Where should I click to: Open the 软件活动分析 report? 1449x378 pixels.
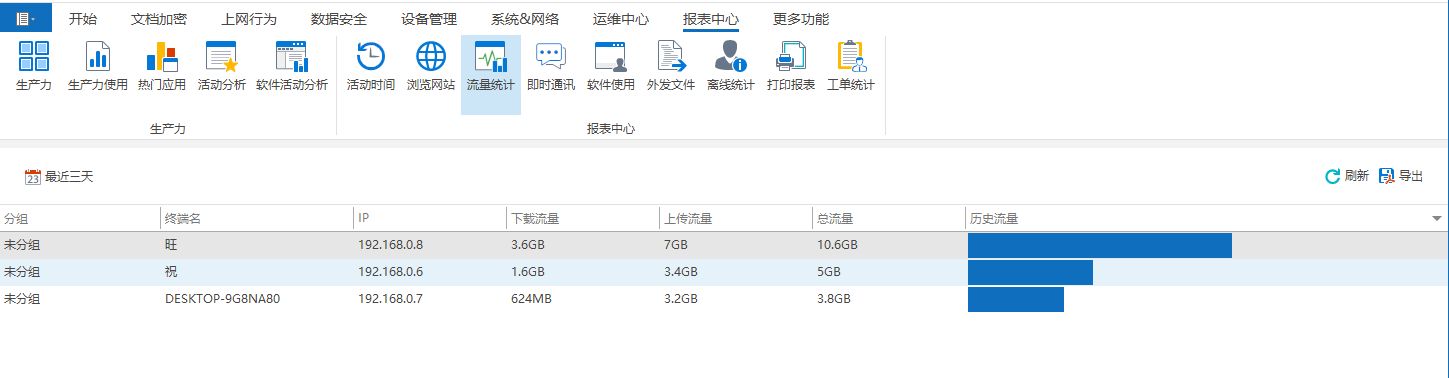click(x=292, y=67)
